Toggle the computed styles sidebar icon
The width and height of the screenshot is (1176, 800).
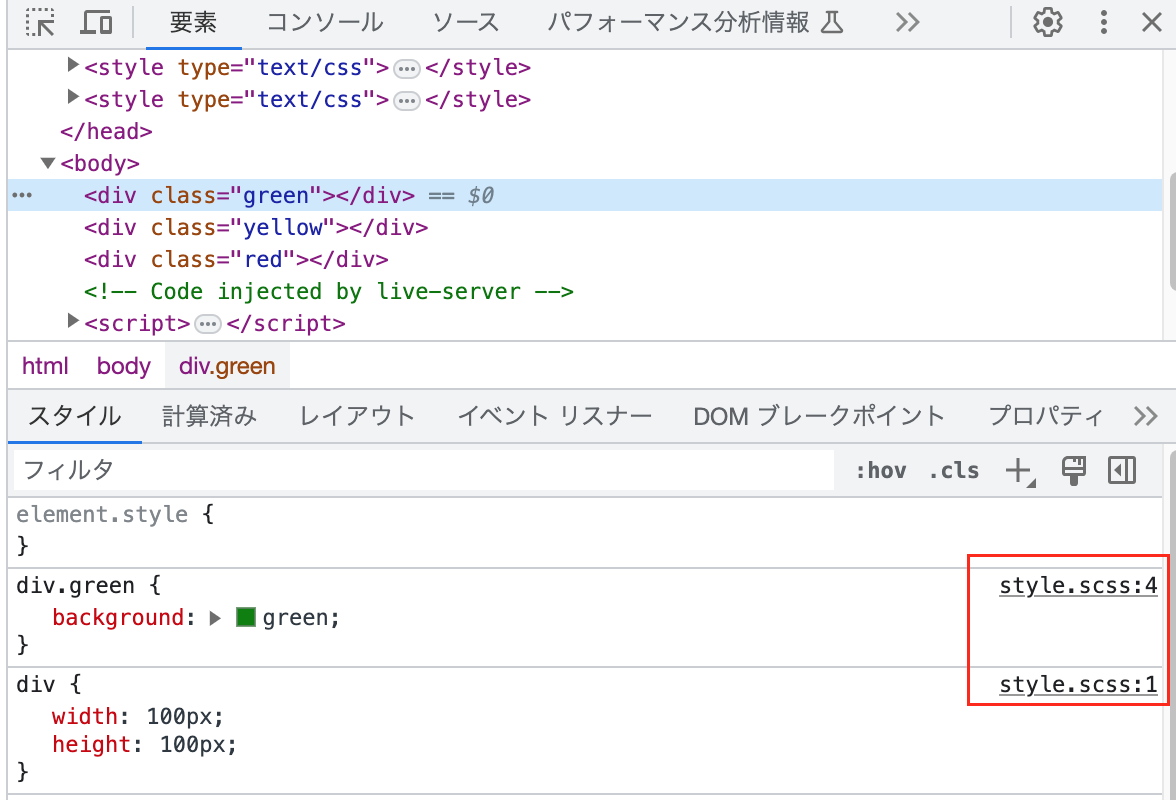click(x=1122, y=471)
